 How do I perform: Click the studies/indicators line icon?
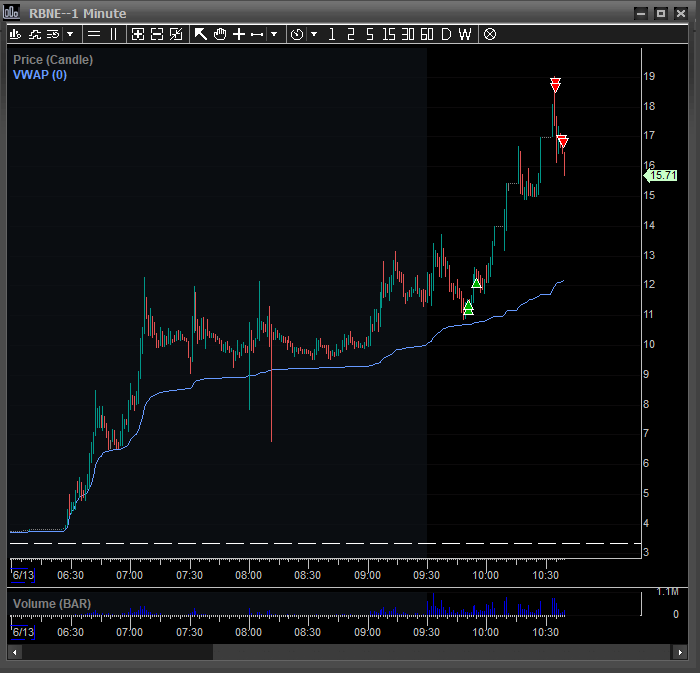point(35,34)
